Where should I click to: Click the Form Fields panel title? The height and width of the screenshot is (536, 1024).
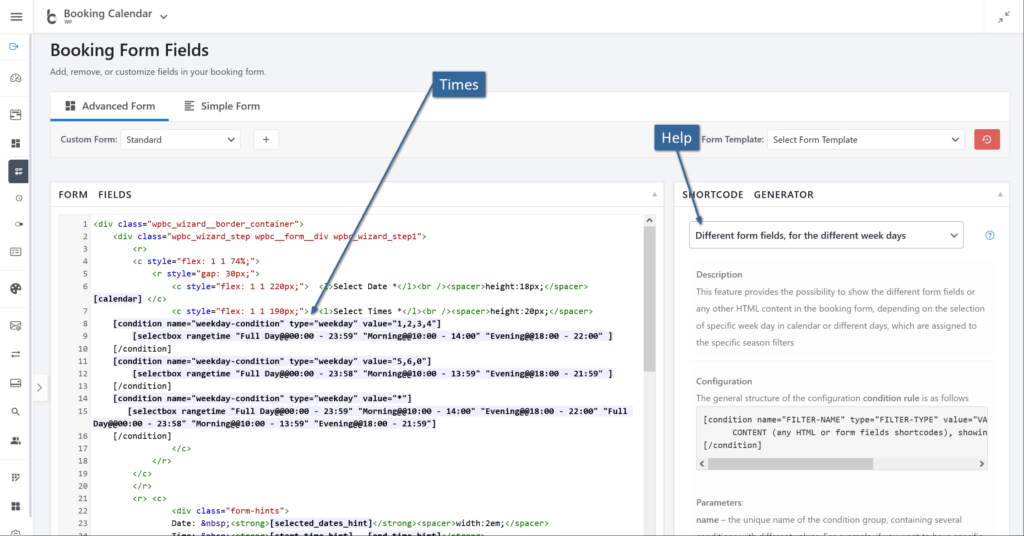(95, 195)
